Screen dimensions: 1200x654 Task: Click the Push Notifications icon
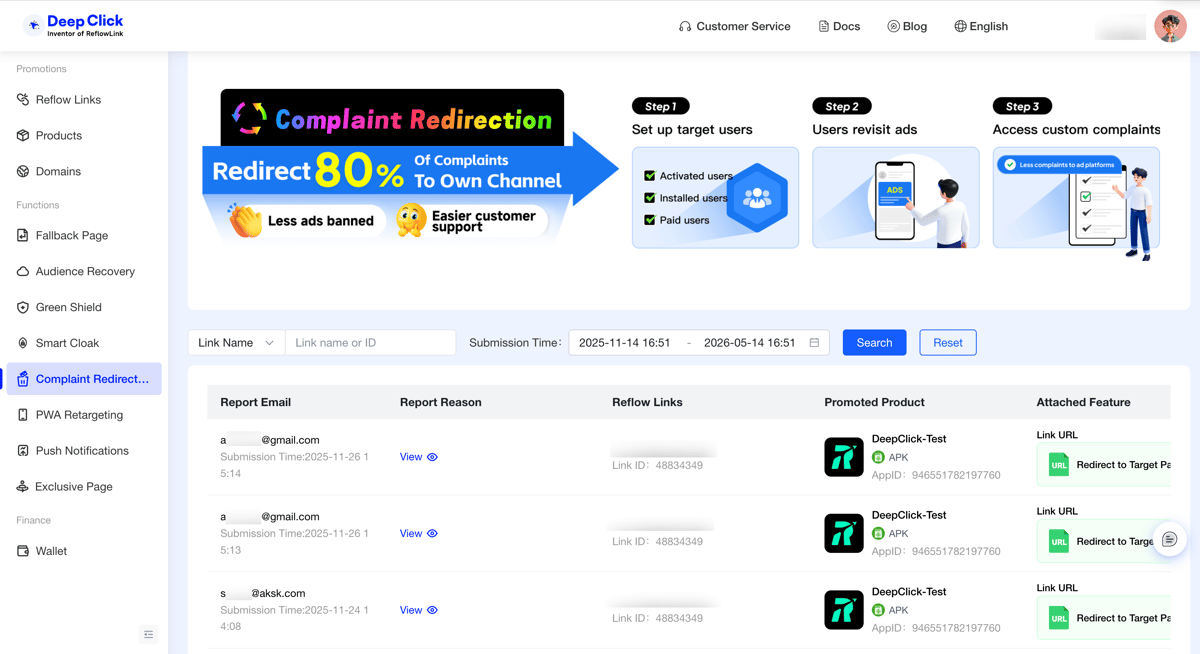pyautogui.click(x=23, y=451)
